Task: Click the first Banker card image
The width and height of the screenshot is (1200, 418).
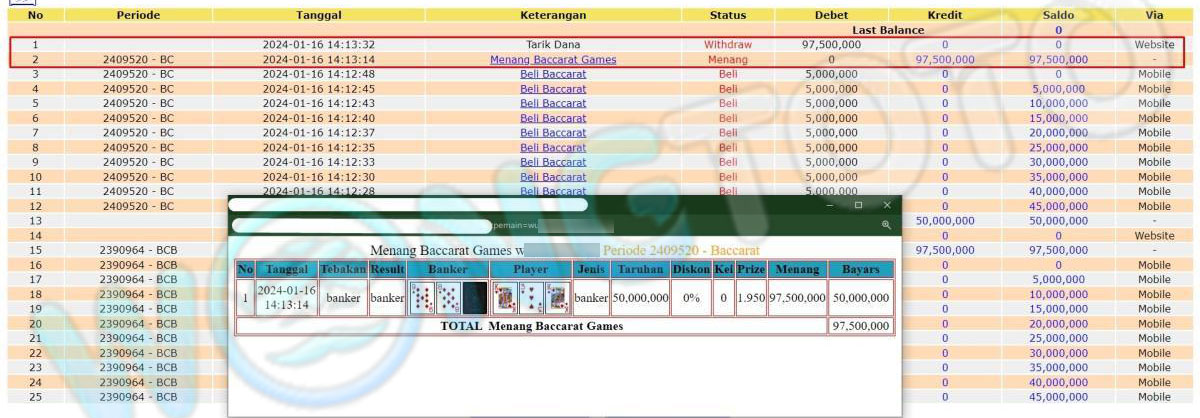Action: (x=422, y=297)
